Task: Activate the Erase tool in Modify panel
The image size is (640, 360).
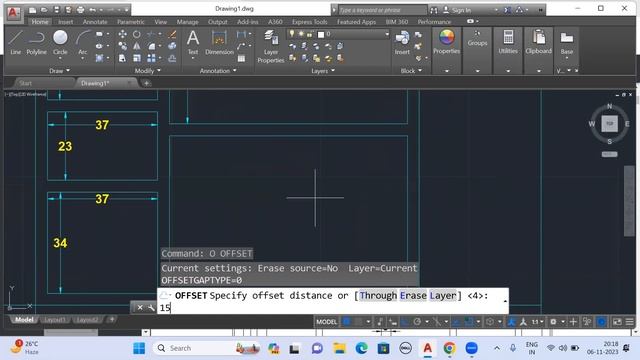Action: 172,34
